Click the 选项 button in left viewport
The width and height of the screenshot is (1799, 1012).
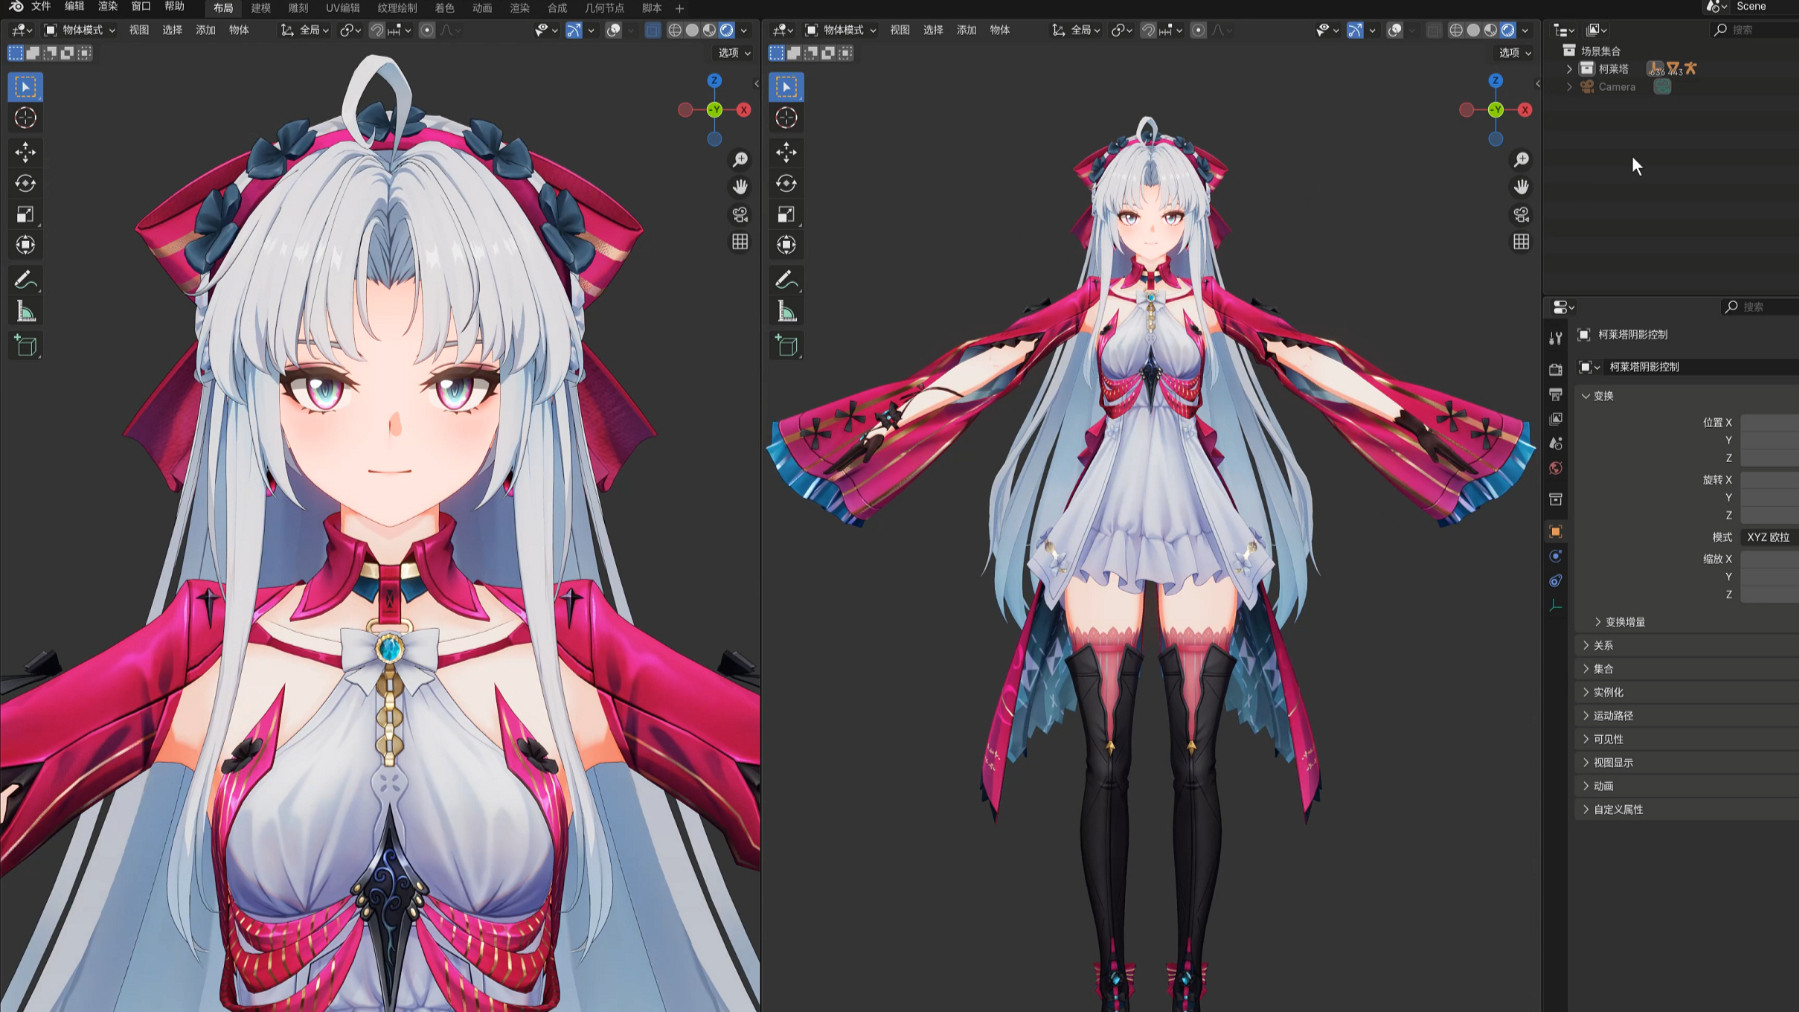point(733,53)
